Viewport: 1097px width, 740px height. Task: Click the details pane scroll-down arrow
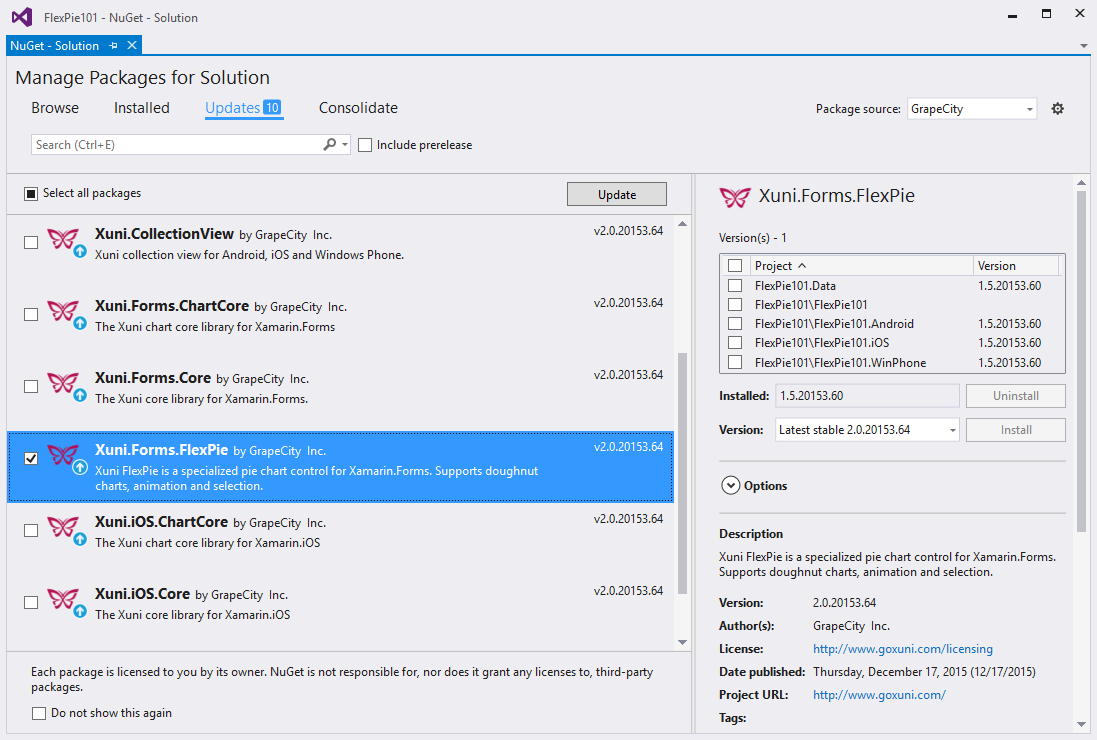[x=1082, y=725]
